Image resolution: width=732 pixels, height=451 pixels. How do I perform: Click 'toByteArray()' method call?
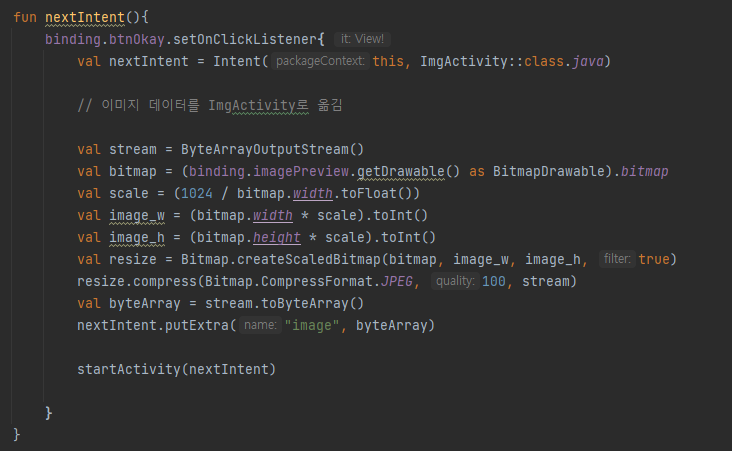click(312, 303)
